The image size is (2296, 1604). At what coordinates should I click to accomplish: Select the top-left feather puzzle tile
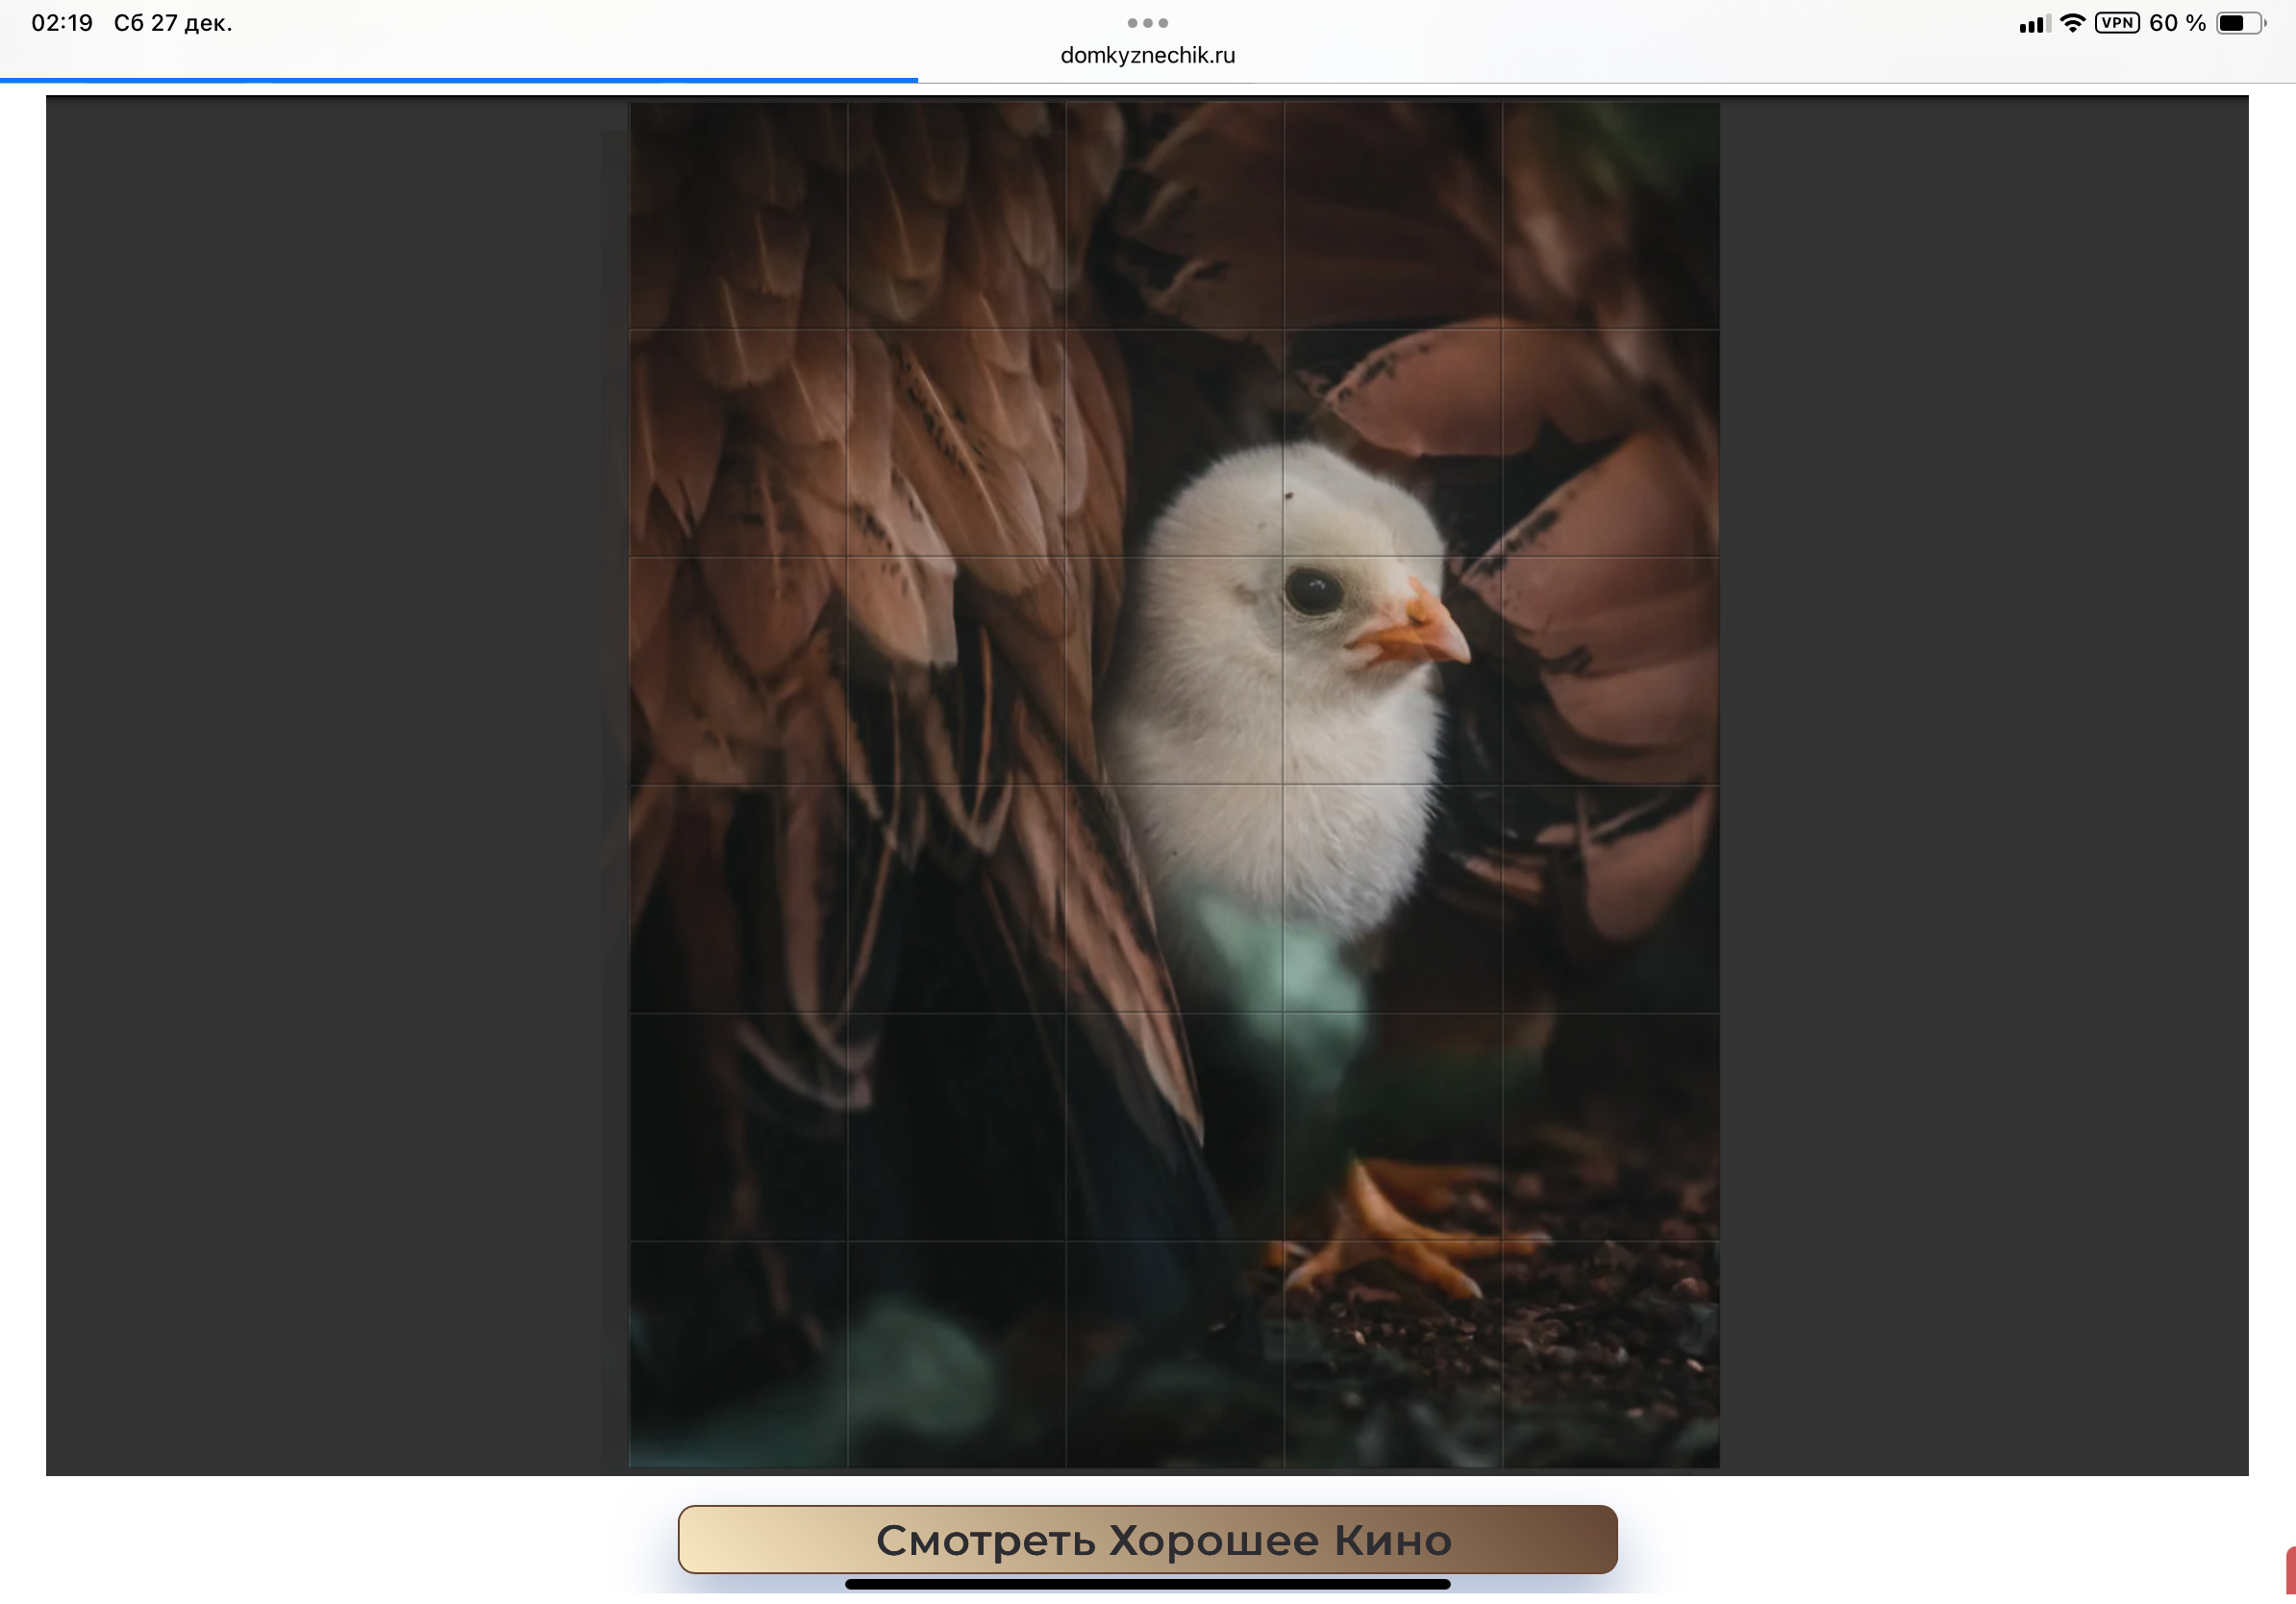pyautogui.click(x=738, y=215)
